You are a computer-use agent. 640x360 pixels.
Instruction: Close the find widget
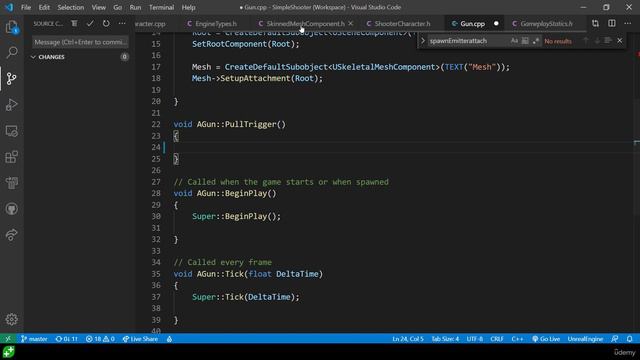click(620, 41)
